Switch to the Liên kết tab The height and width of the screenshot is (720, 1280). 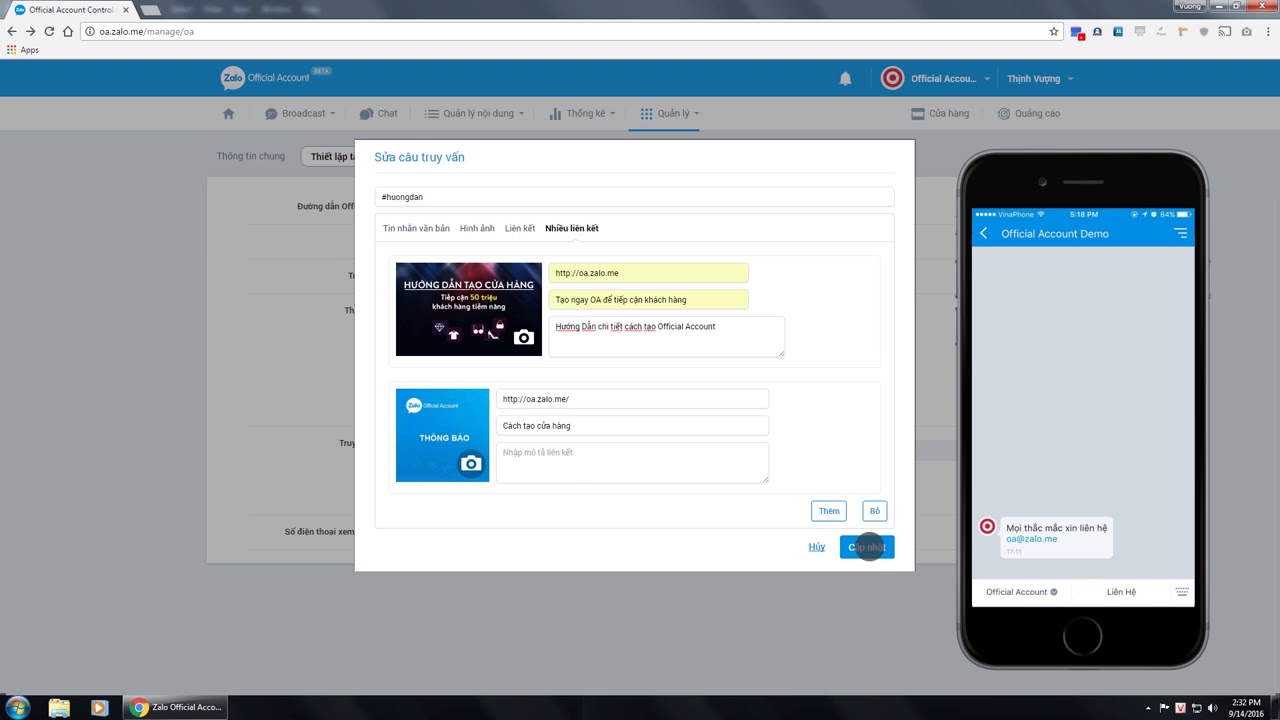pos(520,228)
